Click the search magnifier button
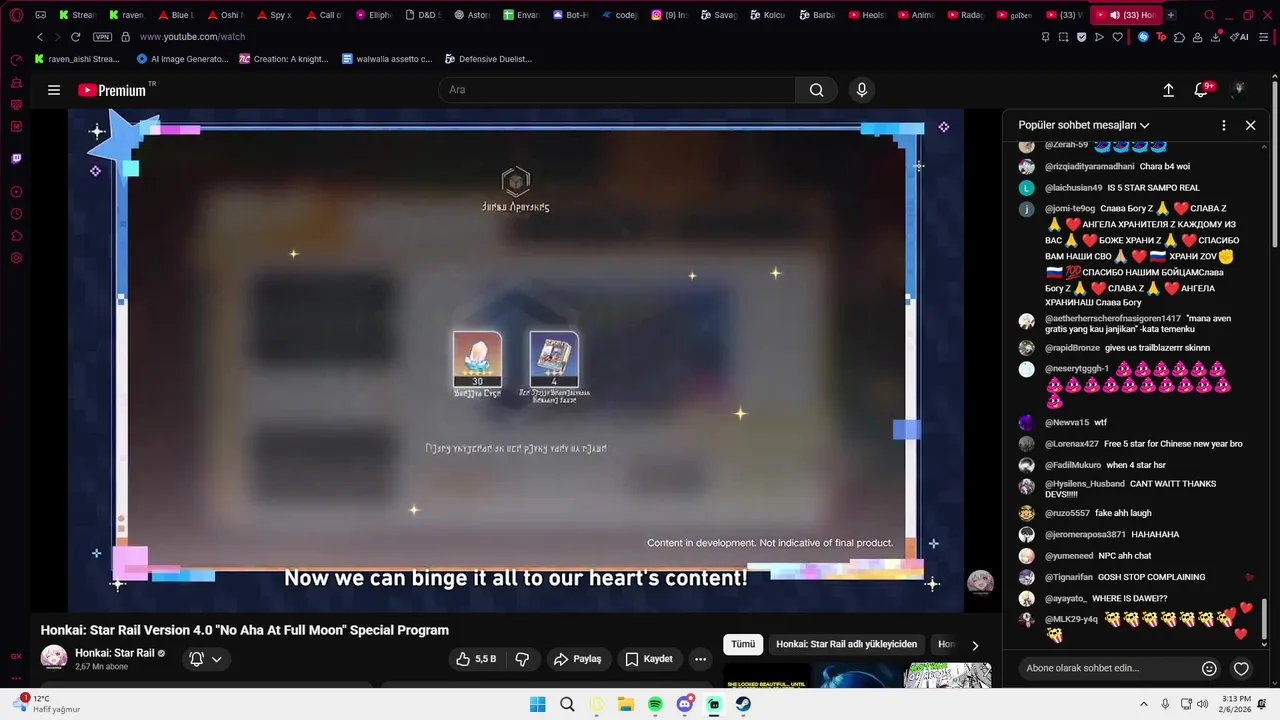 (x=817, y=90)
